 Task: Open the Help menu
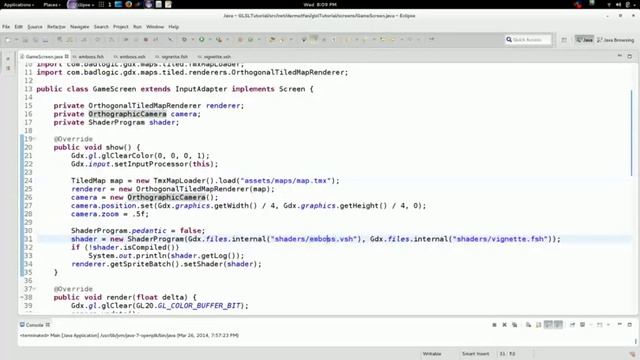coord(173,27)
